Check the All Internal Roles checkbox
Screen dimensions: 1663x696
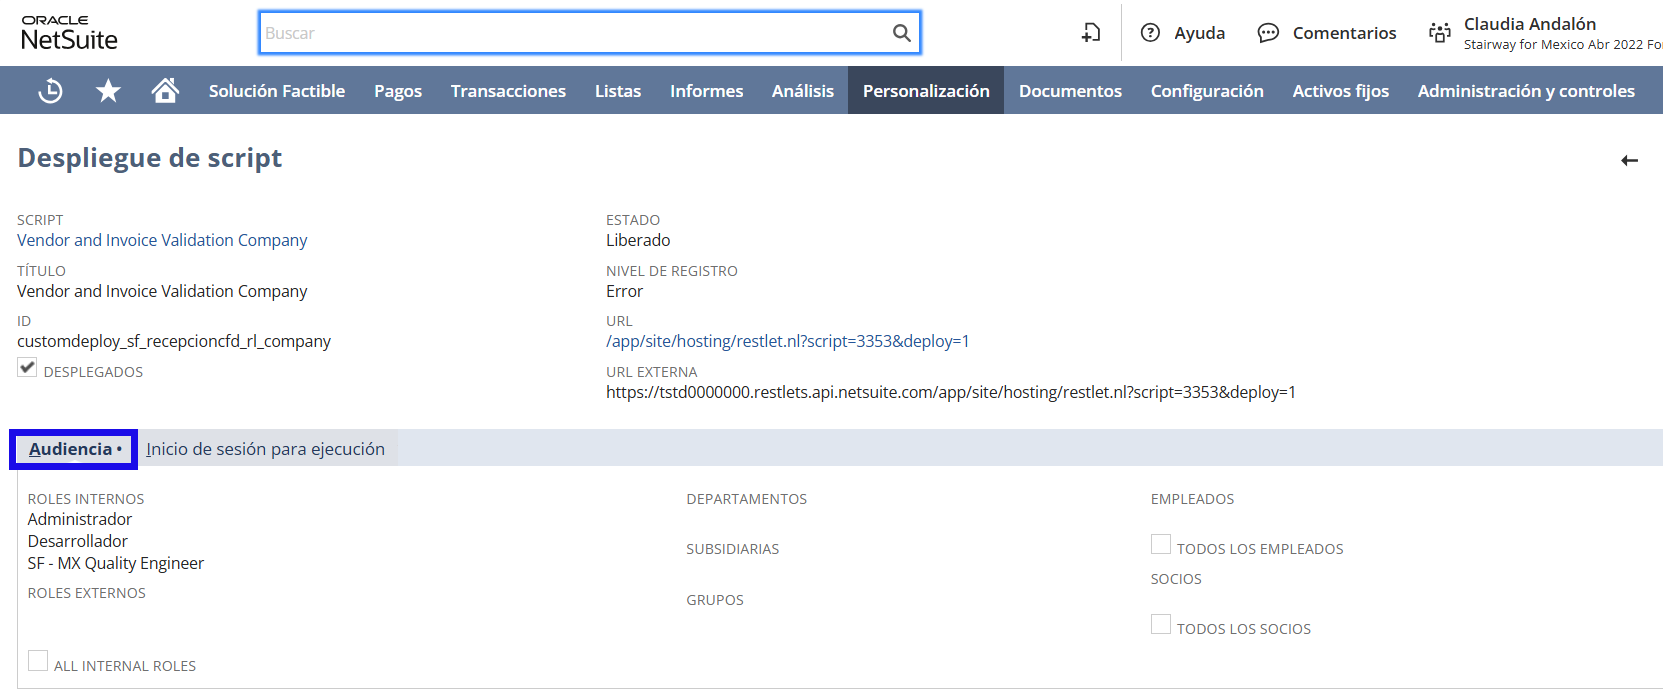38,661
